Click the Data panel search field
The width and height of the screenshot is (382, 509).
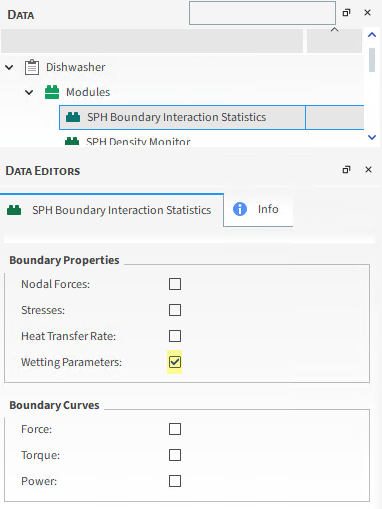(x=262, y=13)
